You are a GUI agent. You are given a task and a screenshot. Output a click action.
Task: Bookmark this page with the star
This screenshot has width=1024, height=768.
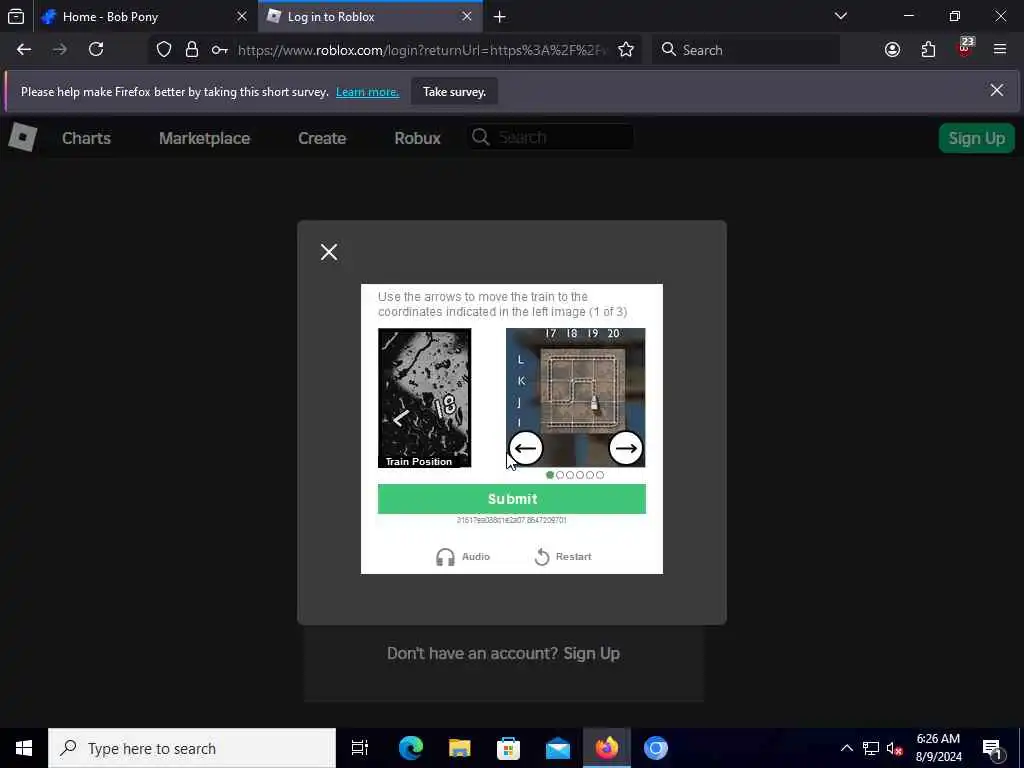point(626,50)
